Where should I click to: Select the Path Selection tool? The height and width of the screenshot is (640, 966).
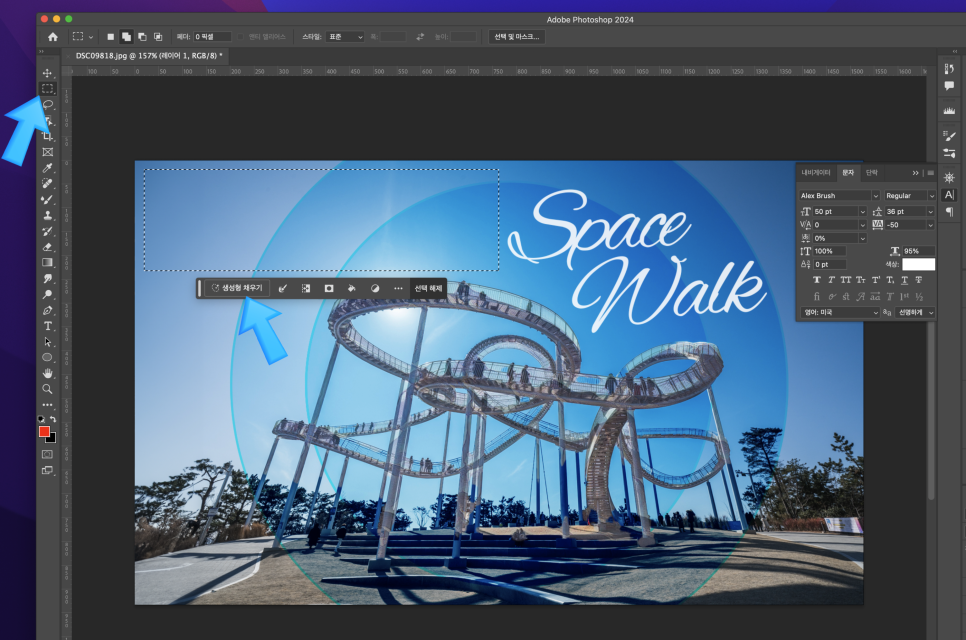[47, 342]
